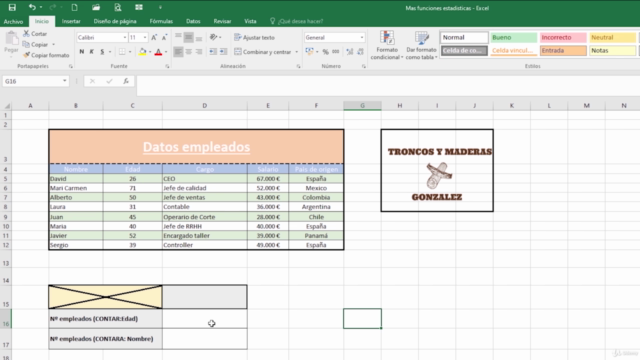Align text left
Image resolution: width=640 pixels, height=360 pixels.
[178, 52]
